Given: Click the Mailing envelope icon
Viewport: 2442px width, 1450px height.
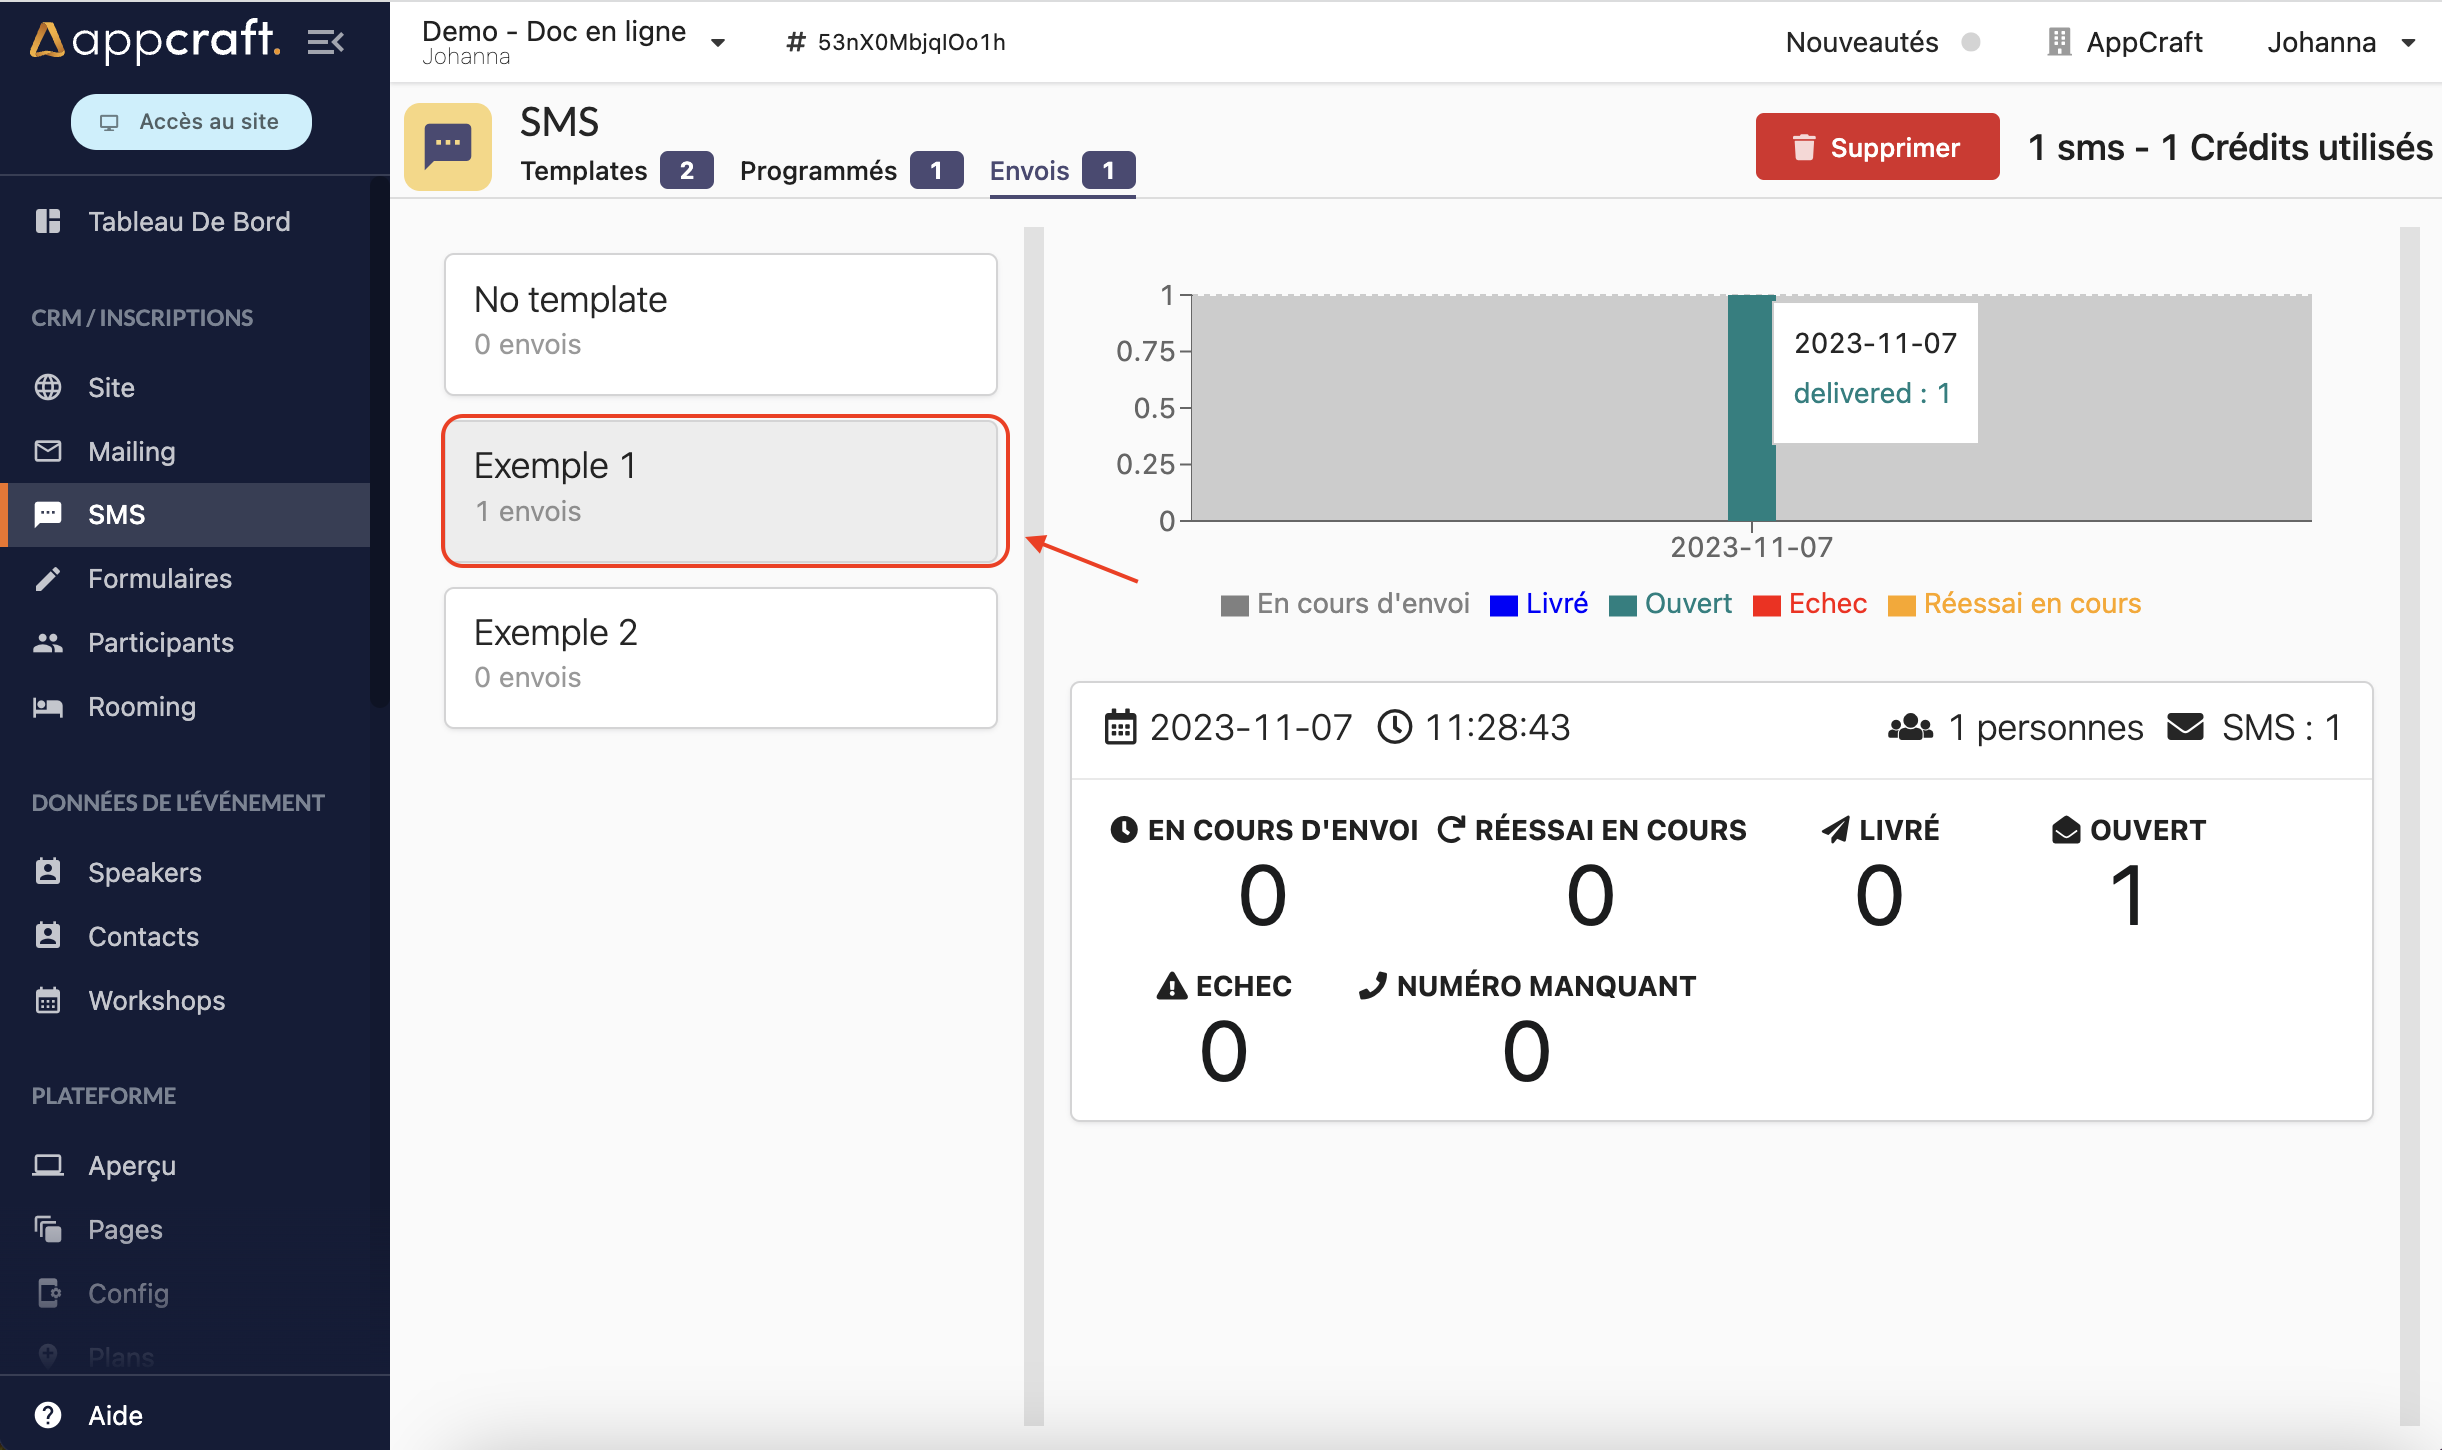Looking at the screenshot, I should pyautogui.click(x=48, y=451).
